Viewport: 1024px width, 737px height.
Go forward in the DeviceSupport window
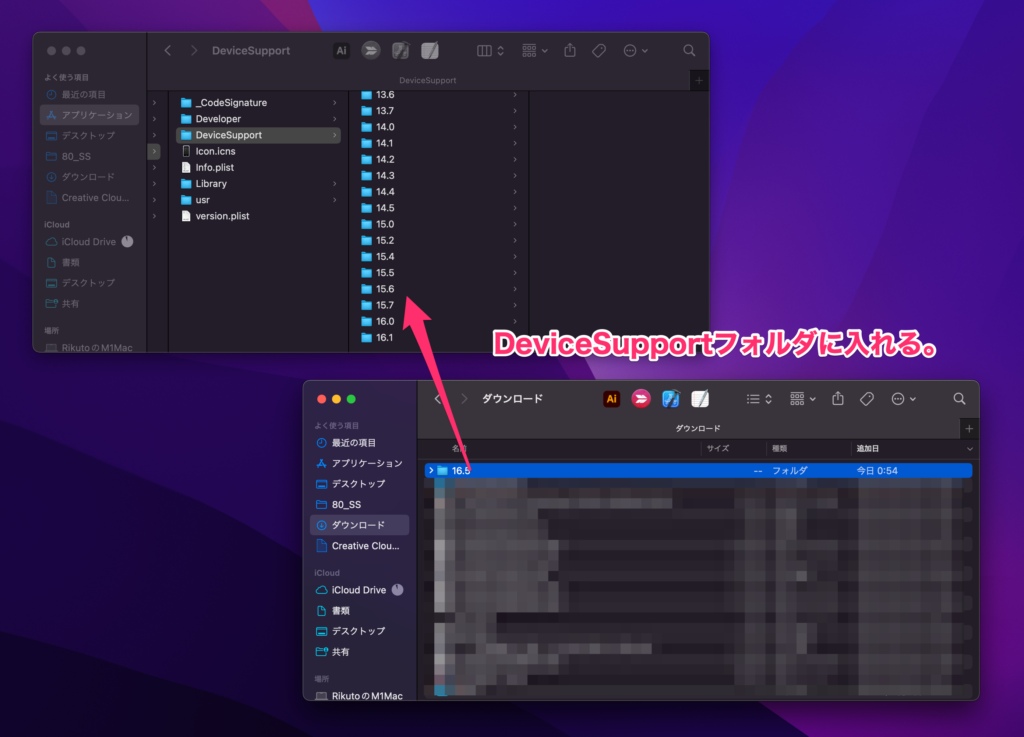click(193, 50)
